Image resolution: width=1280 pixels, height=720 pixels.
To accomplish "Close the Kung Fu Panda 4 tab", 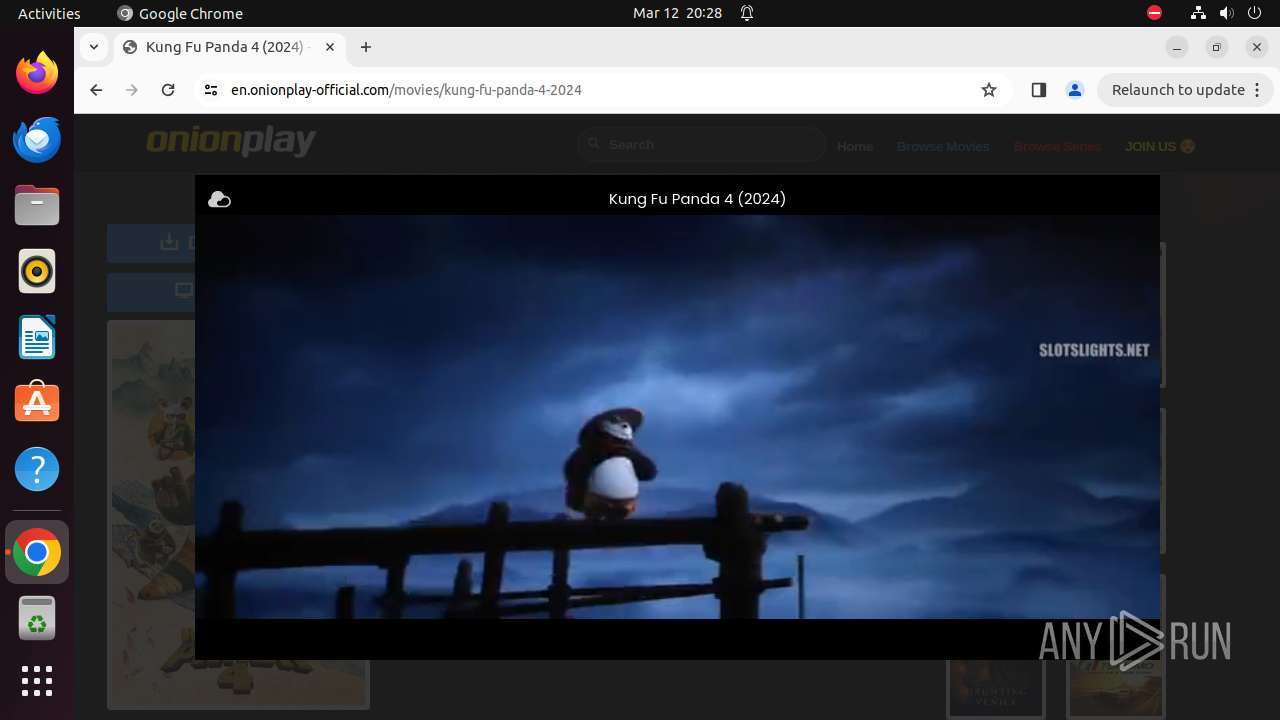I will pyautogui.click(x=330, y=47).
